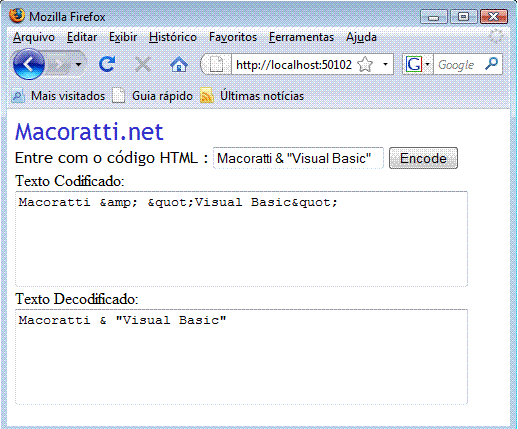The height and width of the screenshot is (429, 518).
Task: Click the Macoratti.net heading
Action: 89,131
